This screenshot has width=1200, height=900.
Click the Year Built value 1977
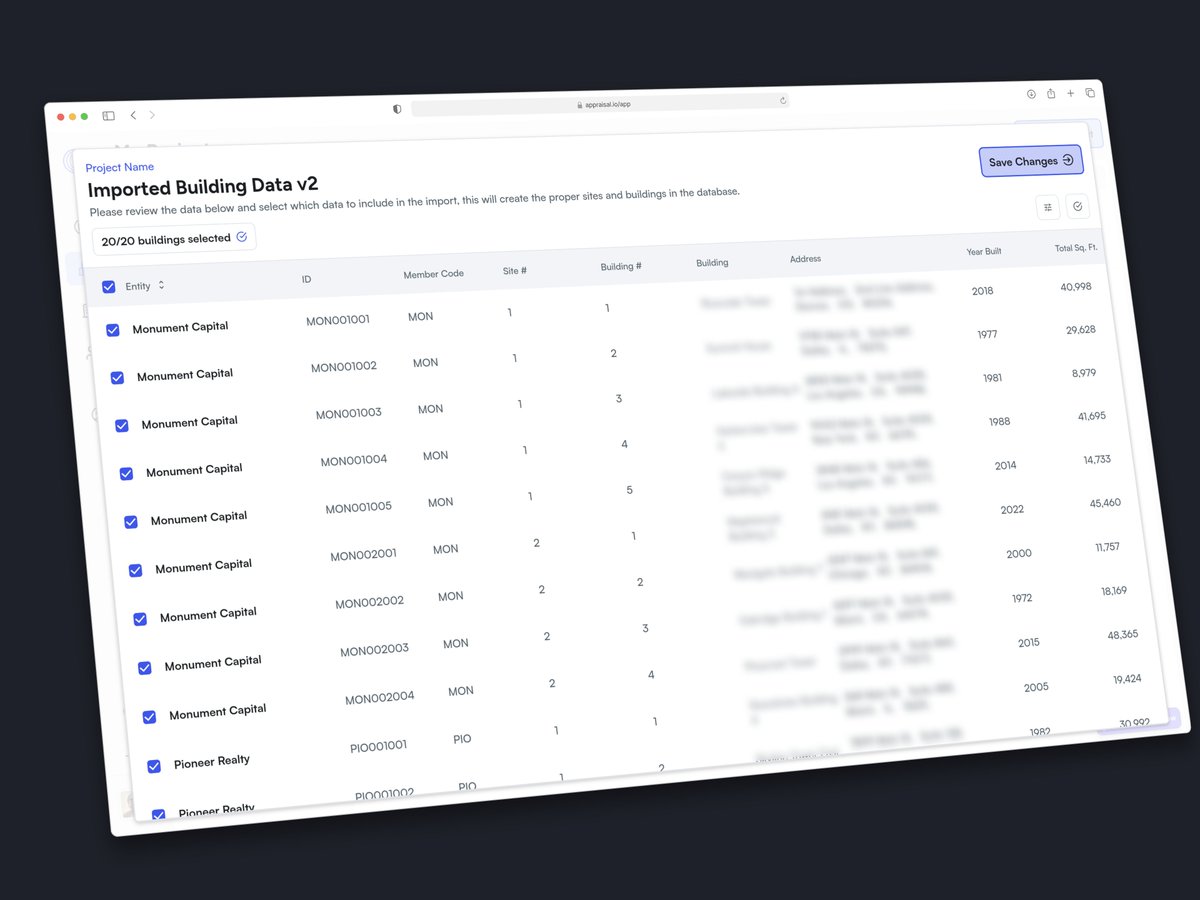coord(988,335)
